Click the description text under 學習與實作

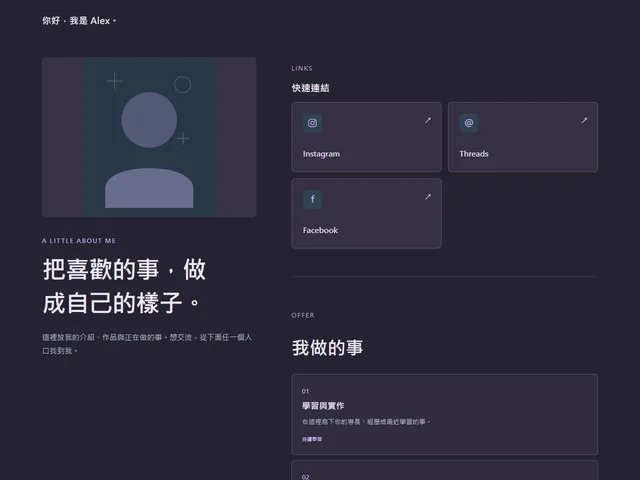366,422
